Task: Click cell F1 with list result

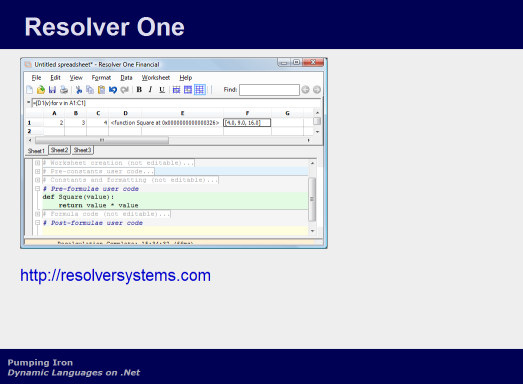Action: pyautogui.click(x=247, y=123)
